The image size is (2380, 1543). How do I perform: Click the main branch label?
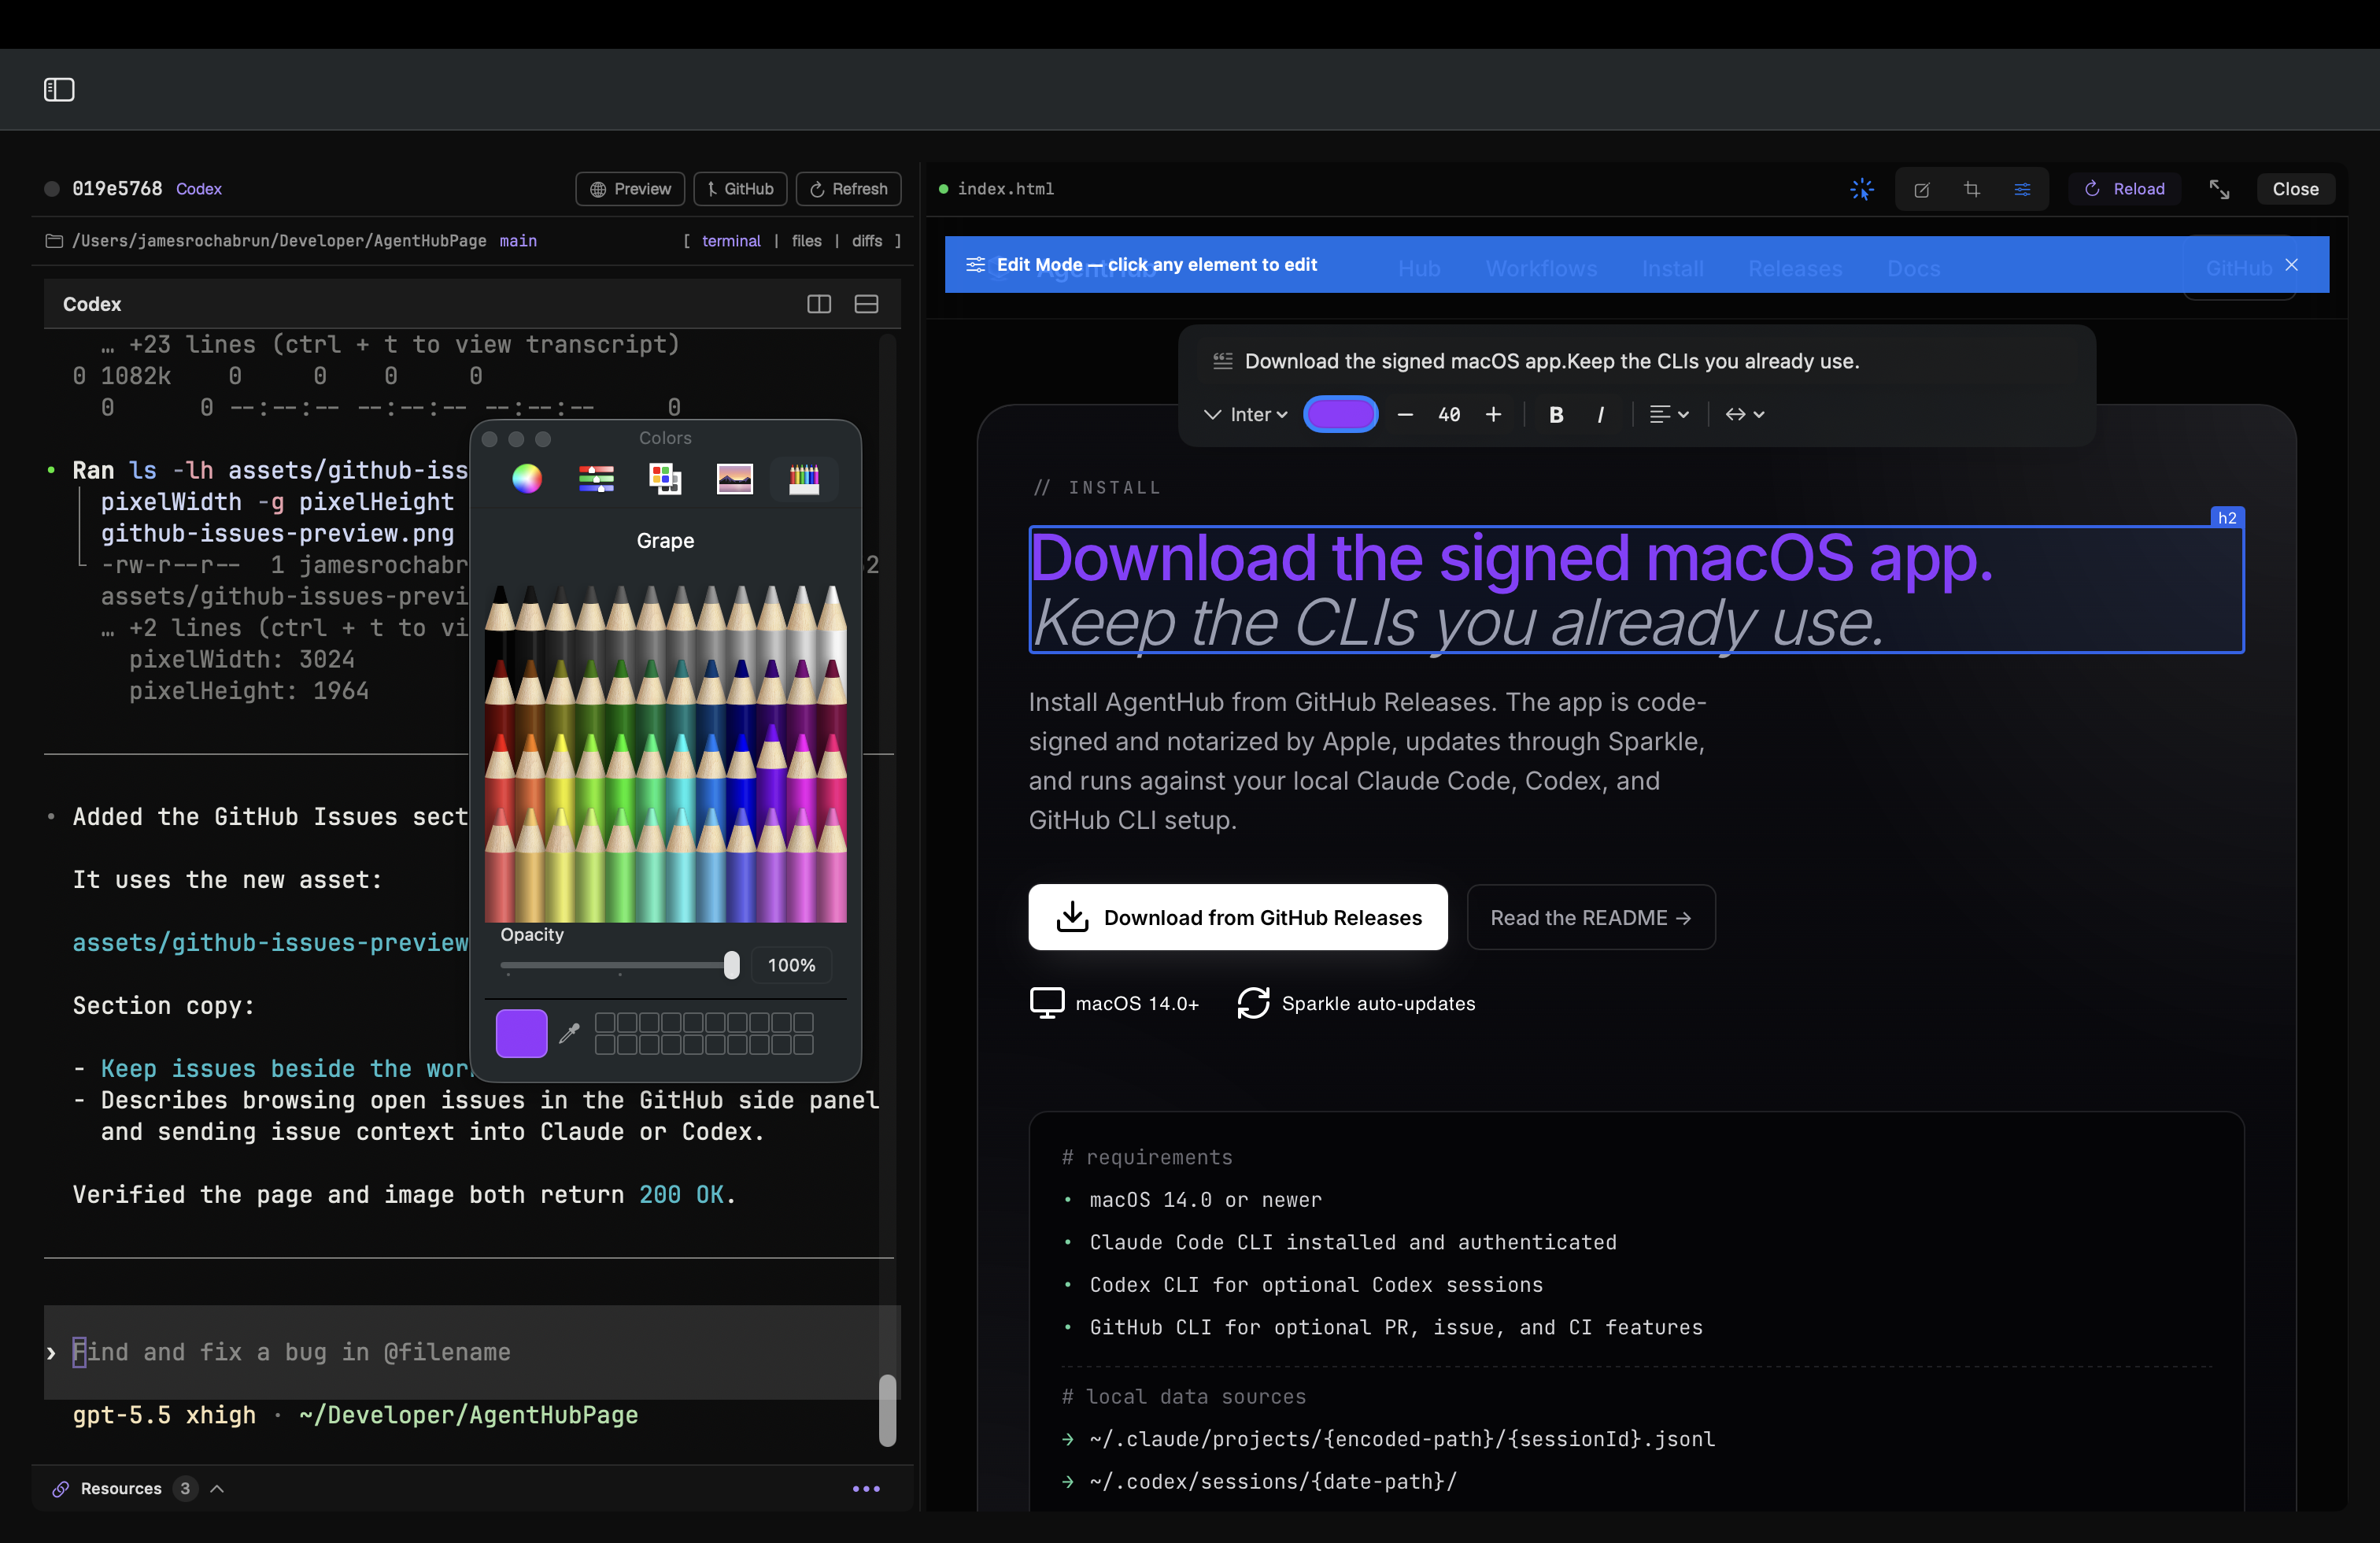pyautogui.click(x=518, y=241)
